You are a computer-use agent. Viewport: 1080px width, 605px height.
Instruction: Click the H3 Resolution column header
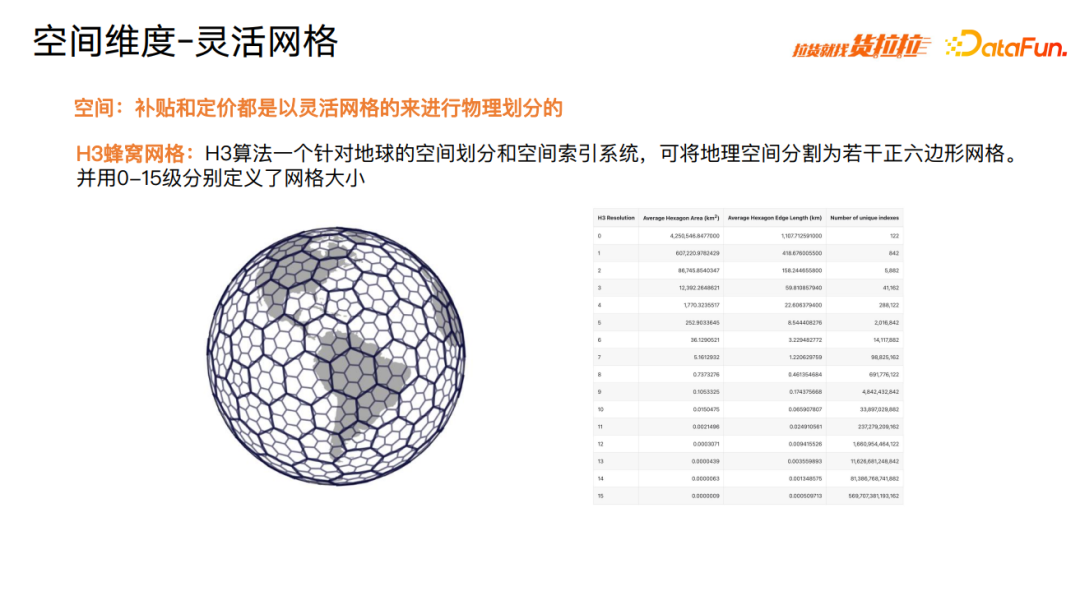[x=616, y=218]
